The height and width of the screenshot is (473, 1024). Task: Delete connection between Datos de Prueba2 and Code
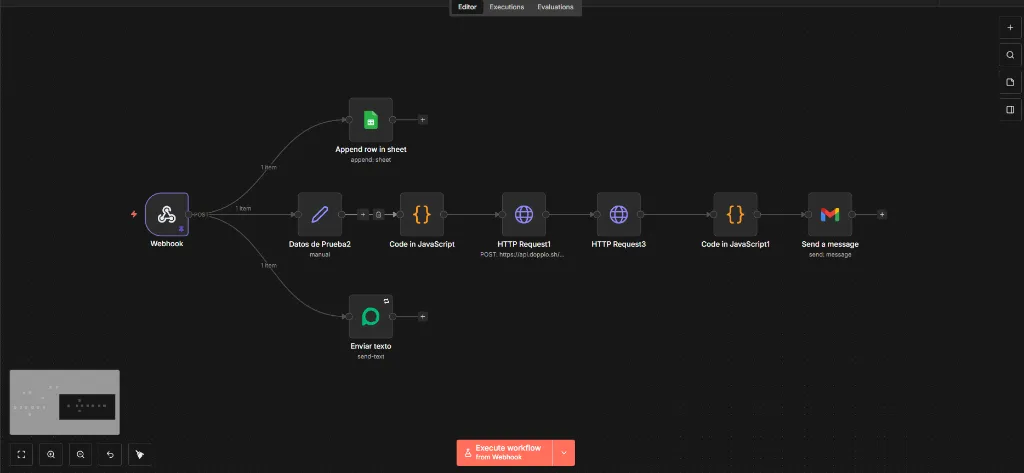point(378,214)
